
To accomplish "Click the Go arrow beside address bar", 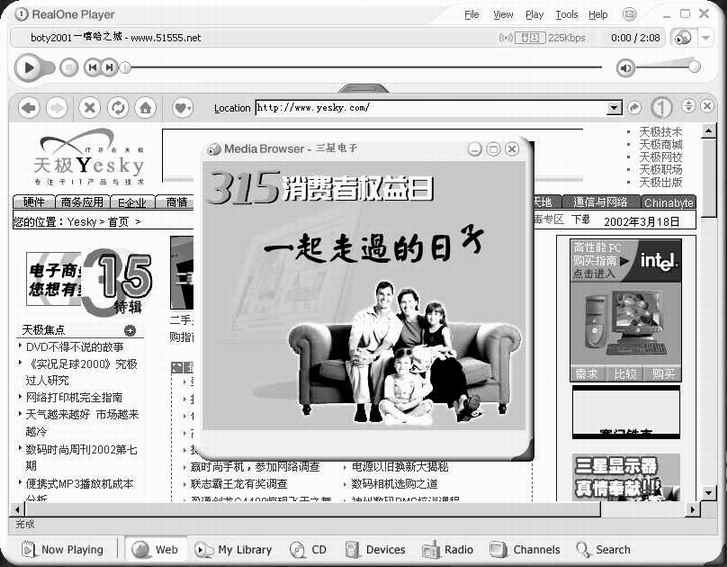I will pos(634,108).
